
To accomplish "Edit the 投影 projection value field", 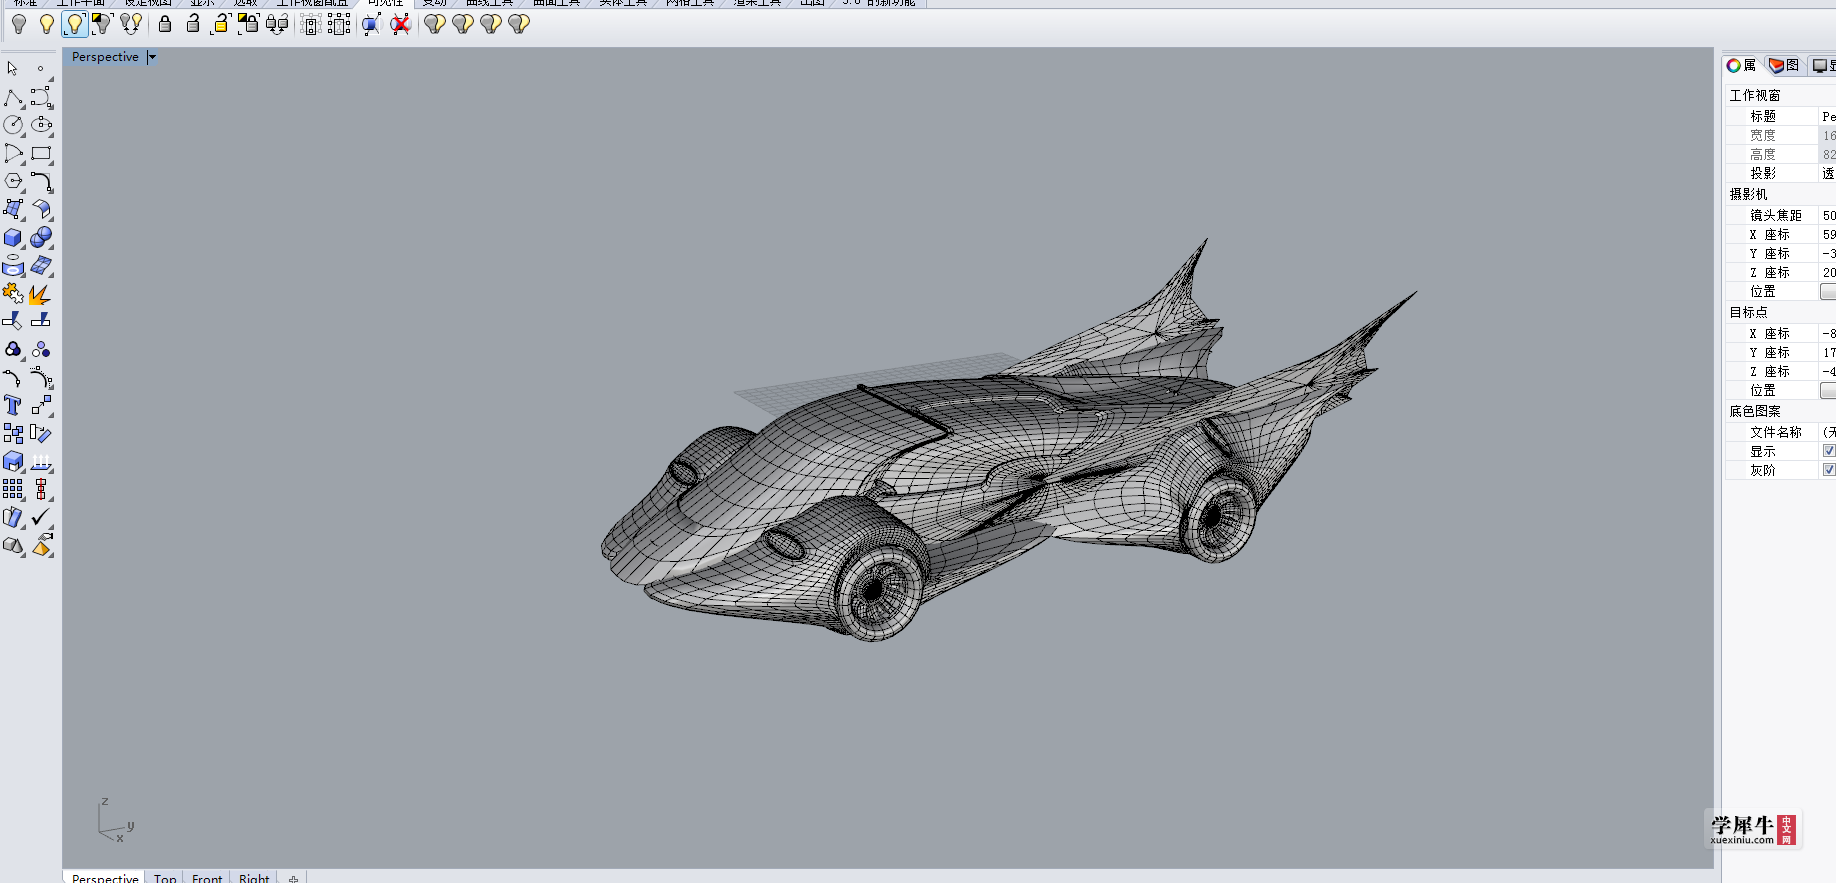I will click(1827, 173).
